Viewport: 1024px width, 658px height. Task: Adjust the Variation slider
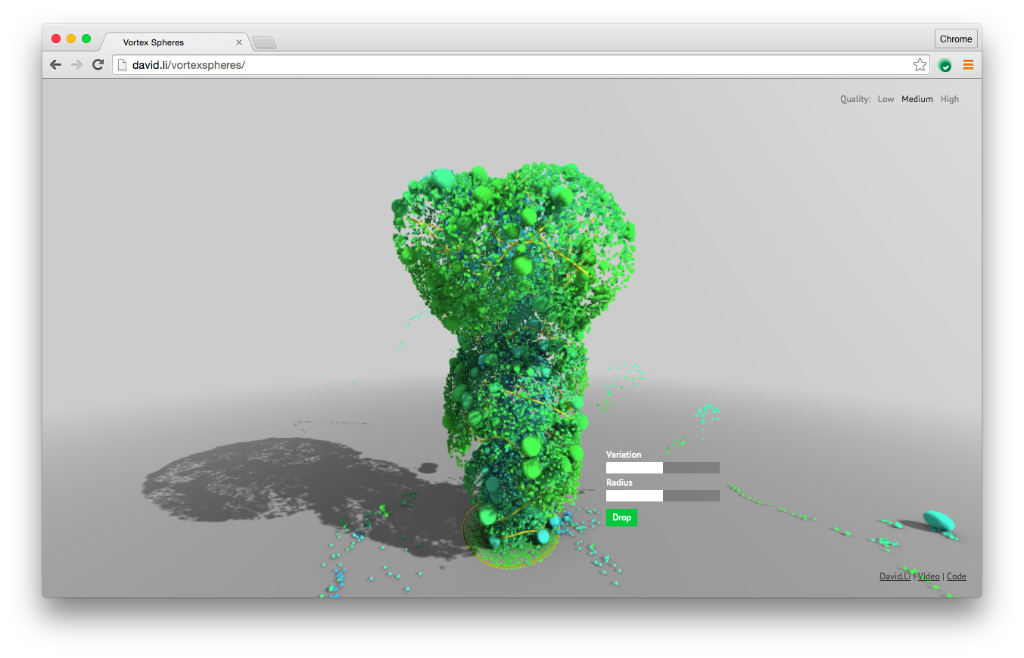coord(663,467)
